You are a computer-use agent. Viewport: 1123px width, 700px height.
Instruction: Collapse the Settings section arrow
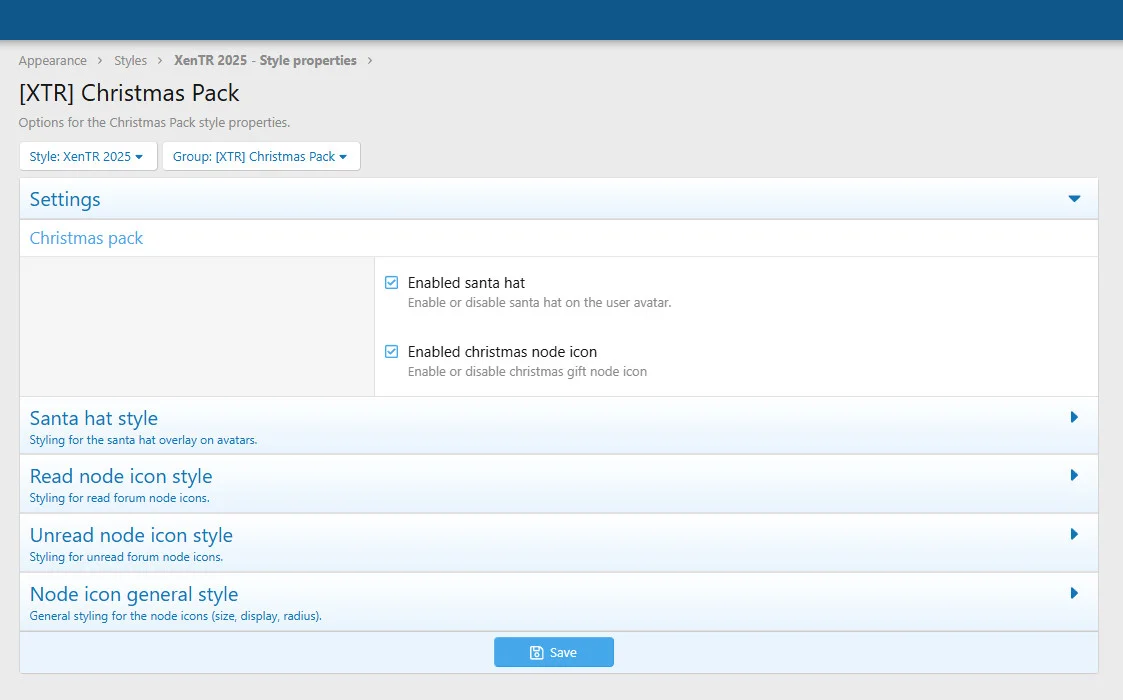point(1074,199)
